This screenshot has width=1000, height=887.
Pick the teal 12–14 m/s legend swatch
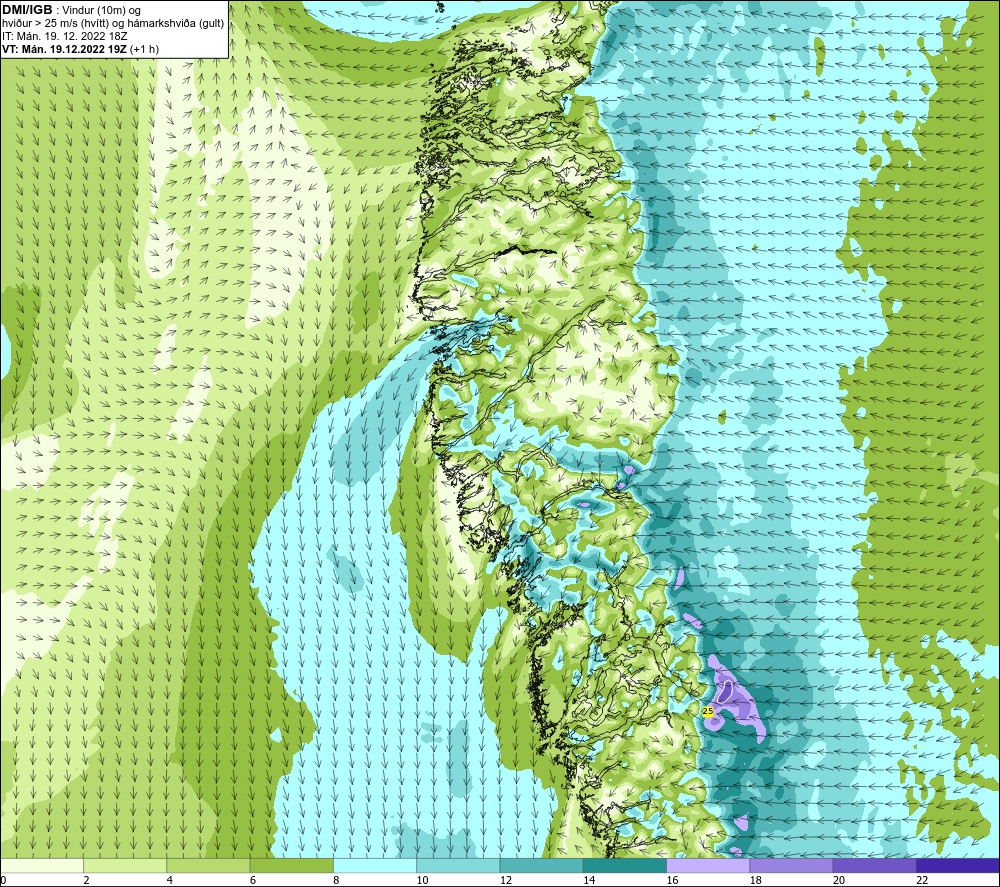coord(541,865)
